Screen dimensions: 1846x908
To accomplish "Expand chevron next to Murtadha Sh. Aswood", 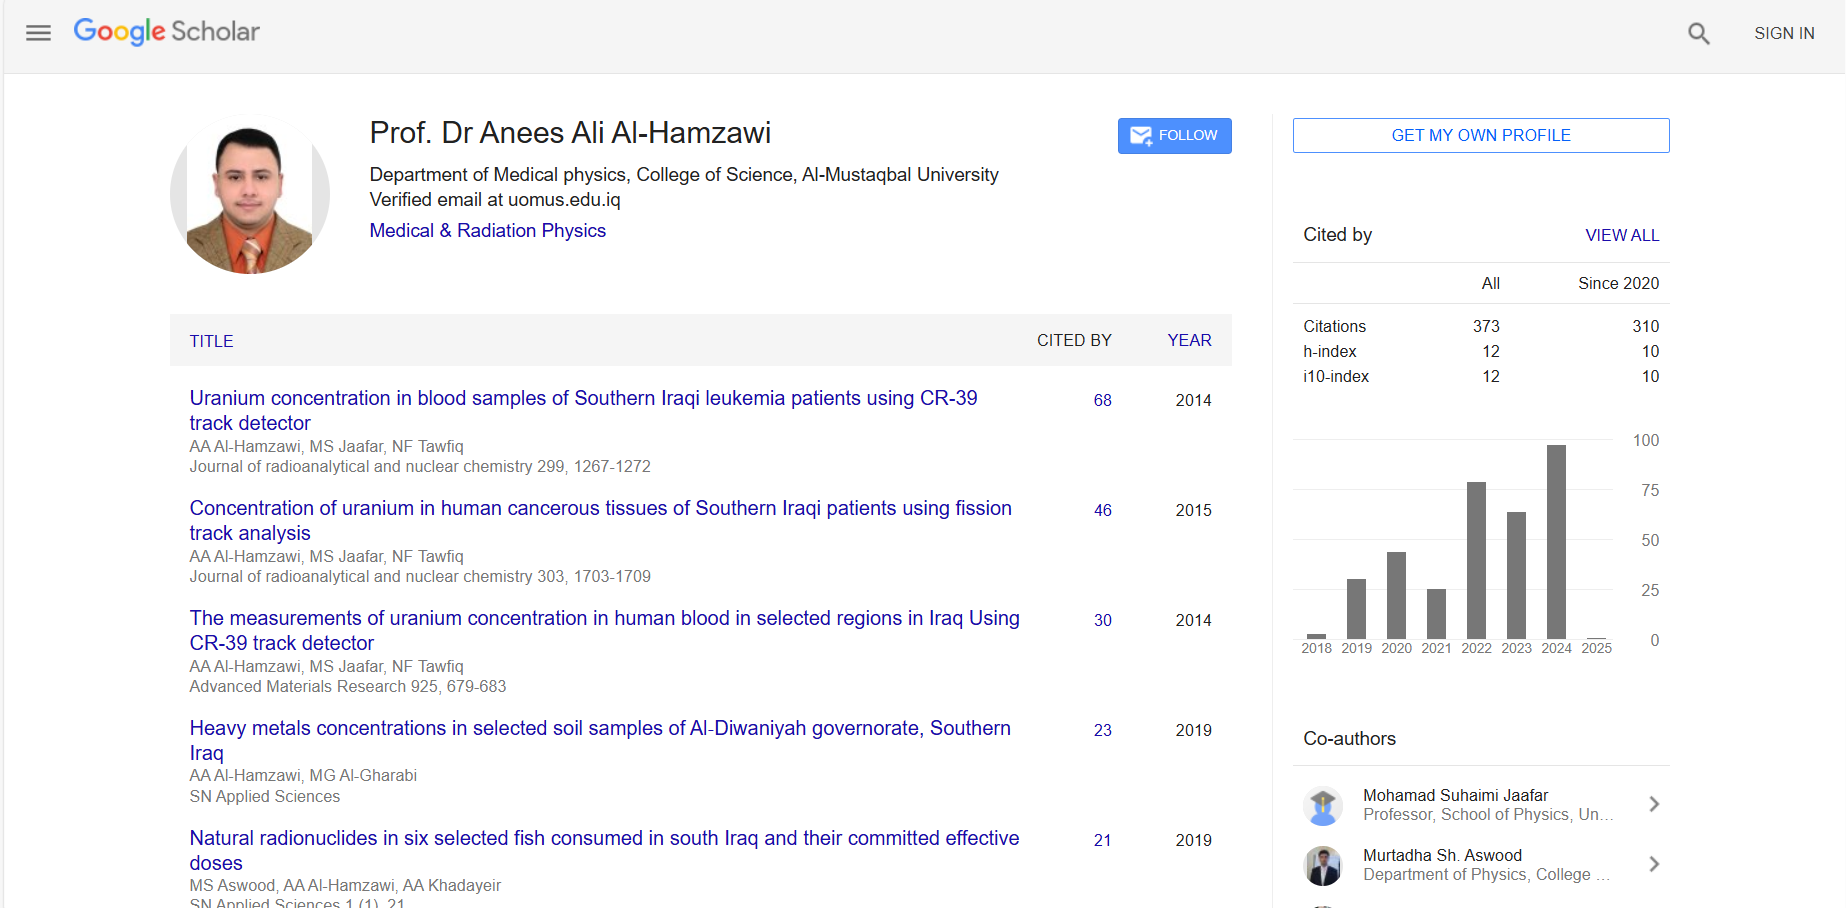I will pos(1654,864).
